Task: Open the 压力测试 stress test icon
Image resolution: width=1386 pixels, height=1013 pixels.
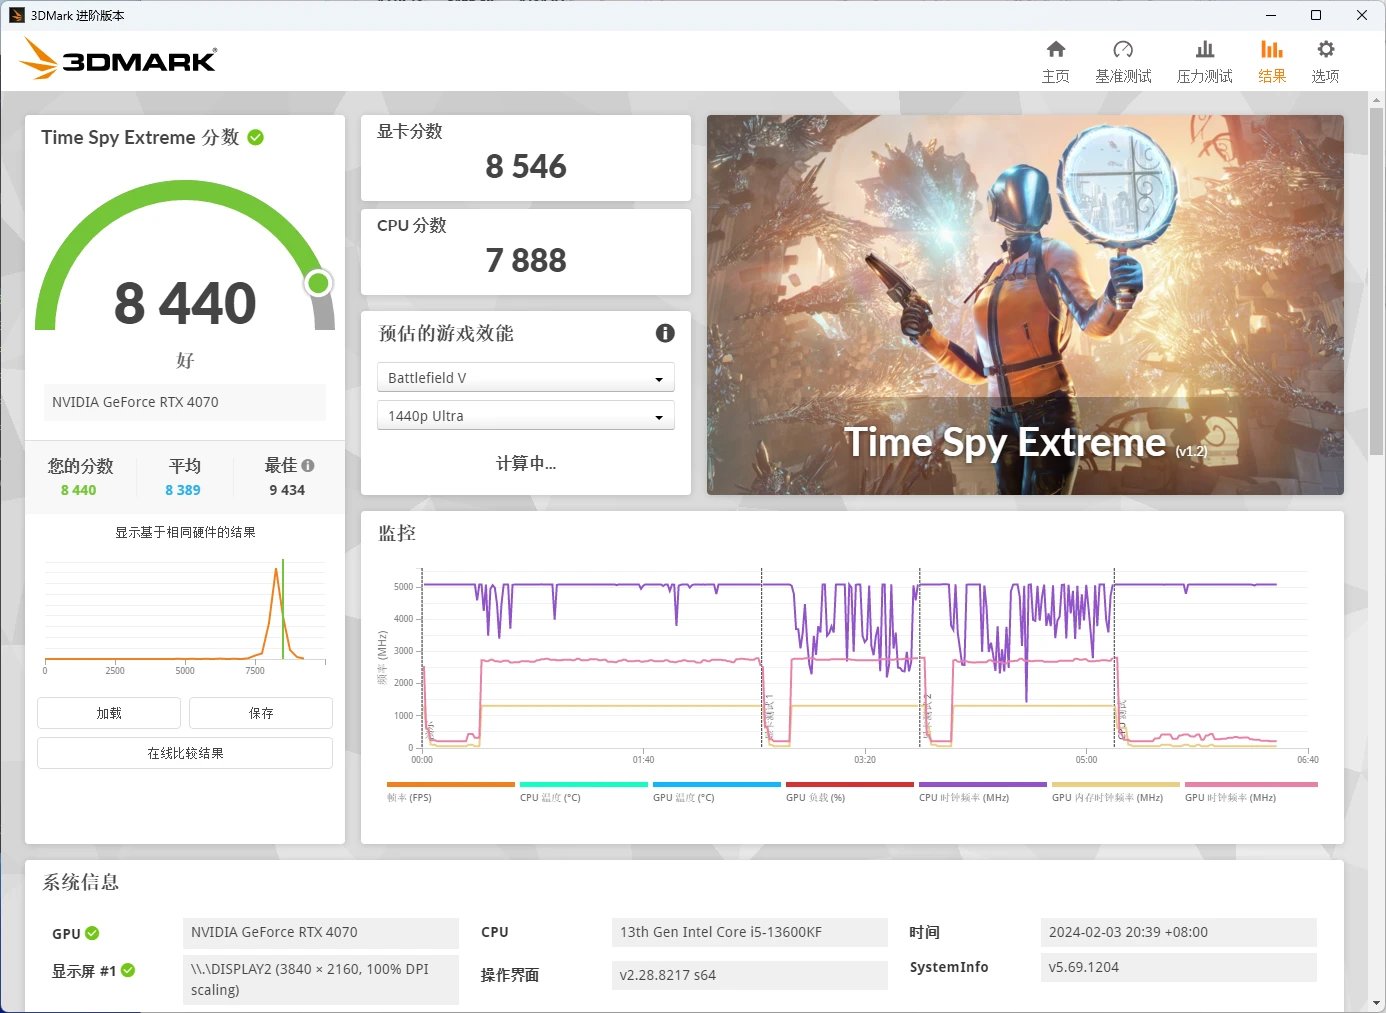Action: (x=1205, y=49)
